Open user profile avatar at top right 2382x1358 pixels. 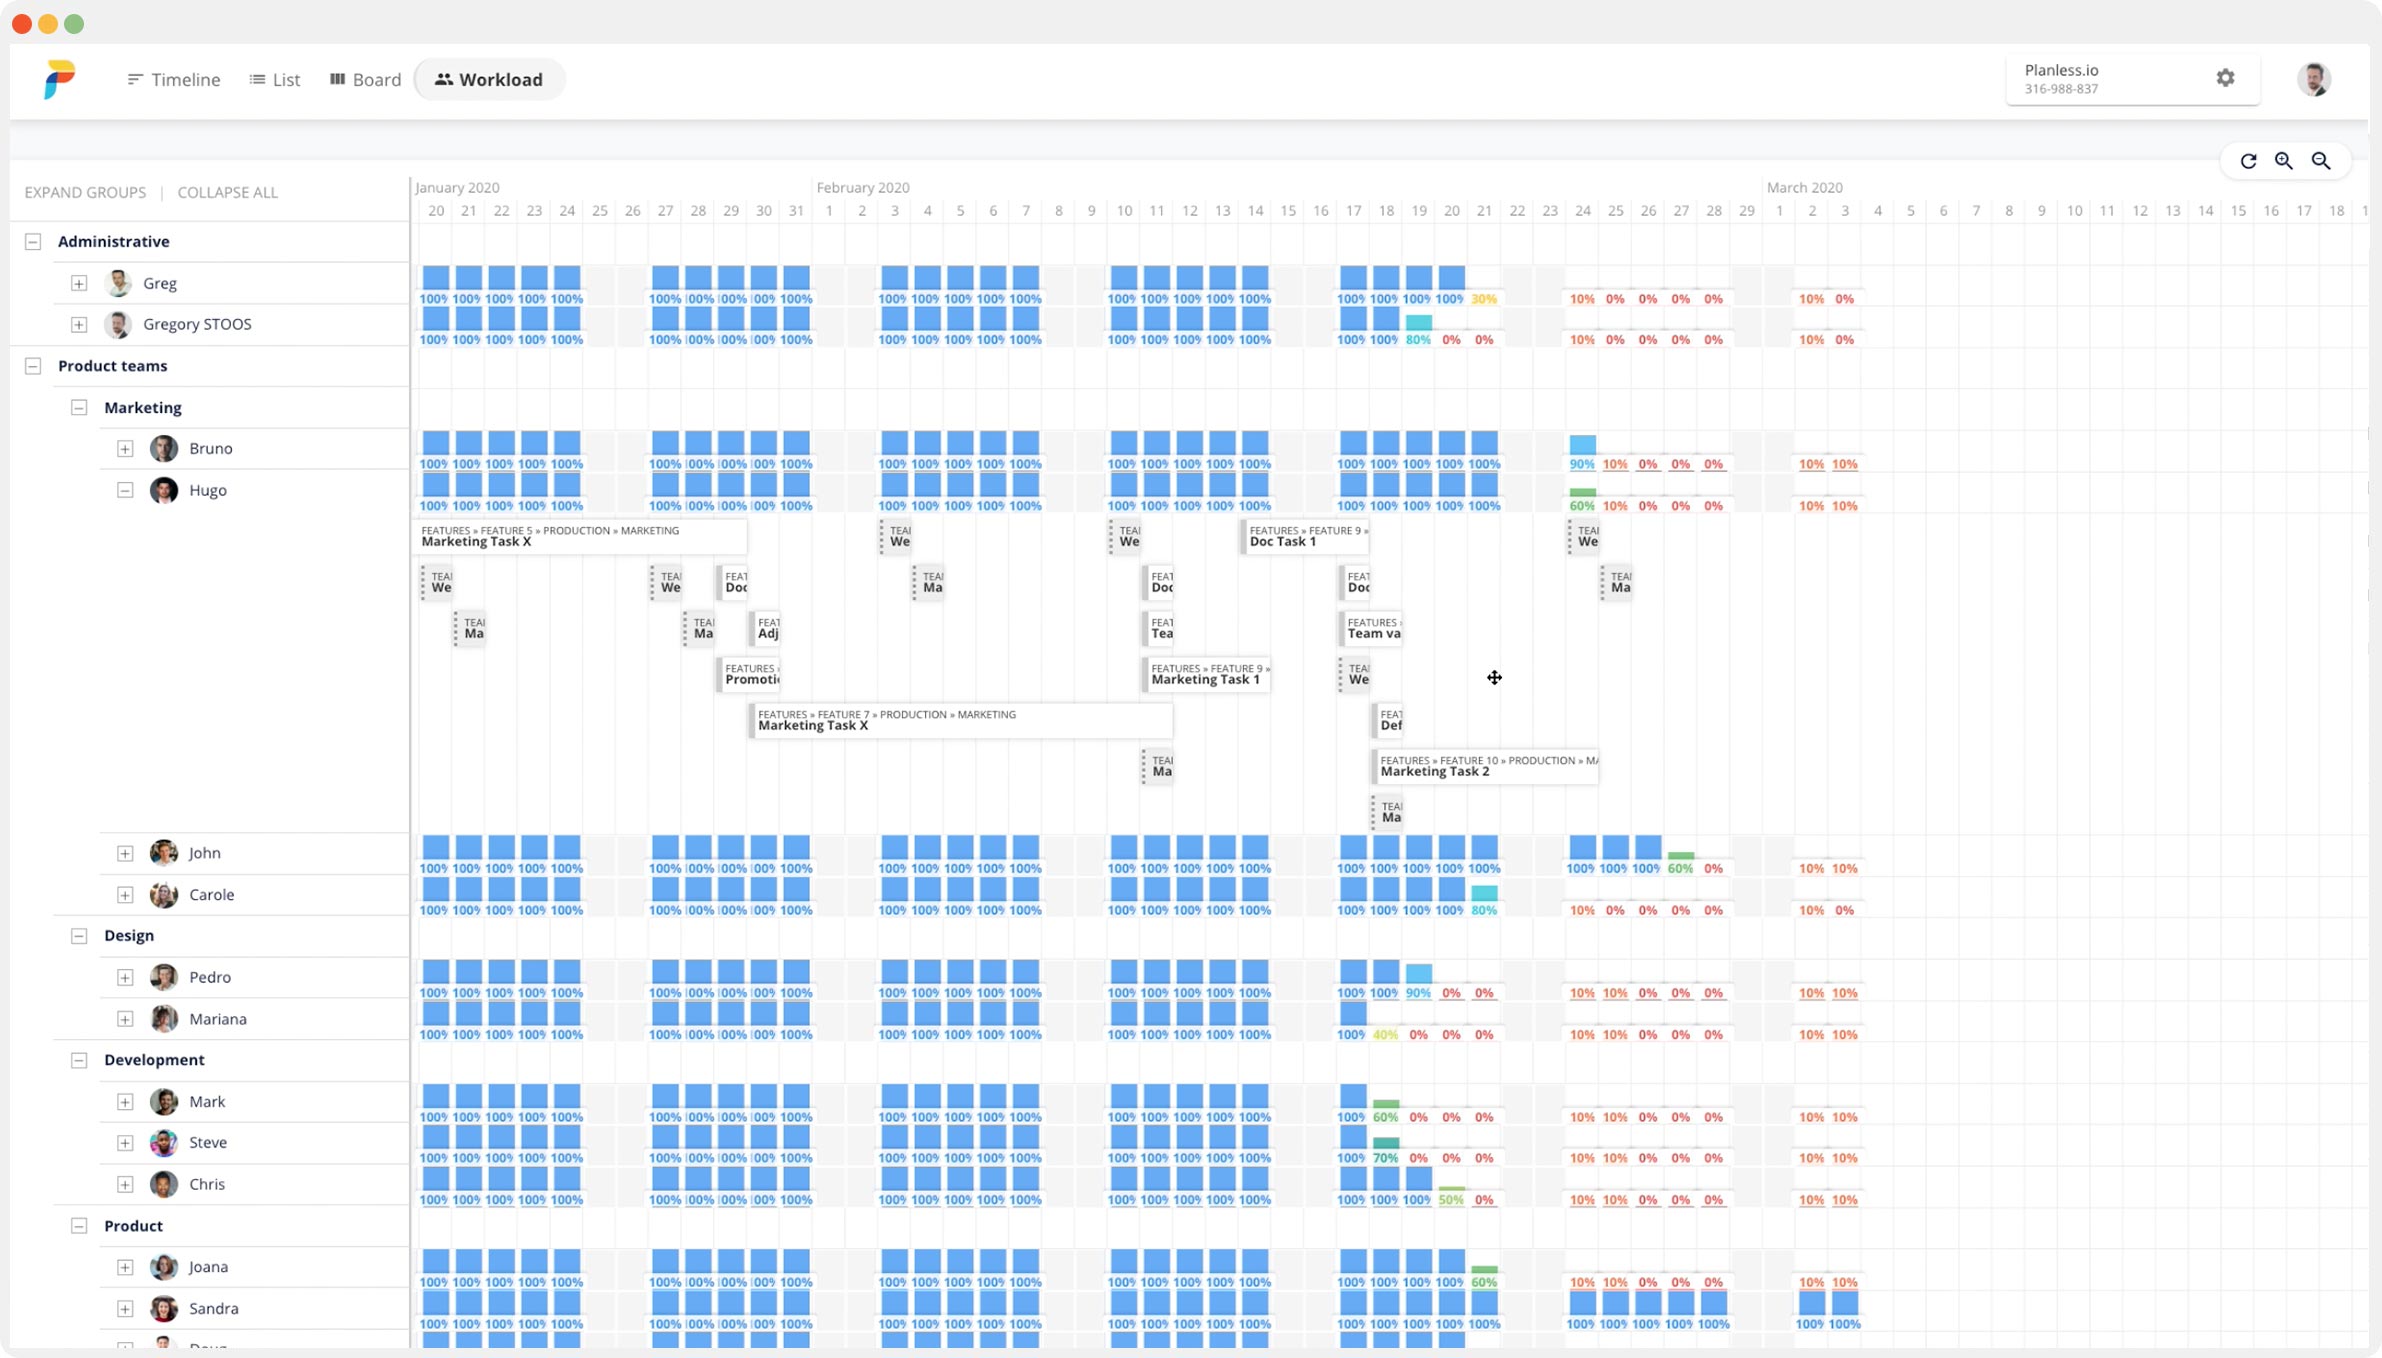point(2313,79)
